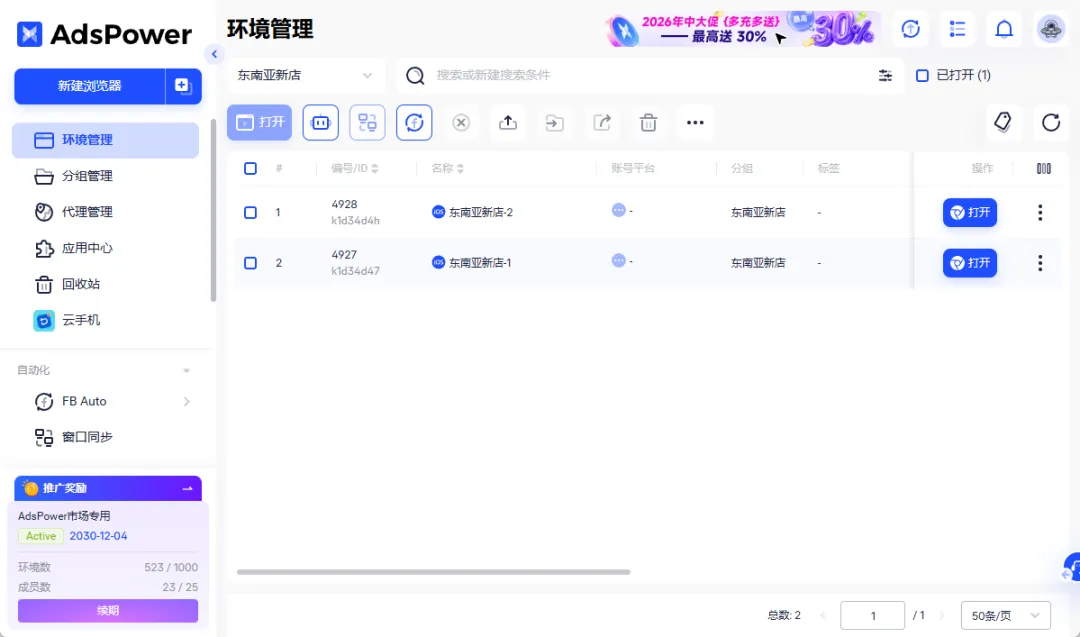This screenshot has height=637, width=1080.
Task: Click the close browsers X toolbar icon
Action: click(x=461, y=123)
